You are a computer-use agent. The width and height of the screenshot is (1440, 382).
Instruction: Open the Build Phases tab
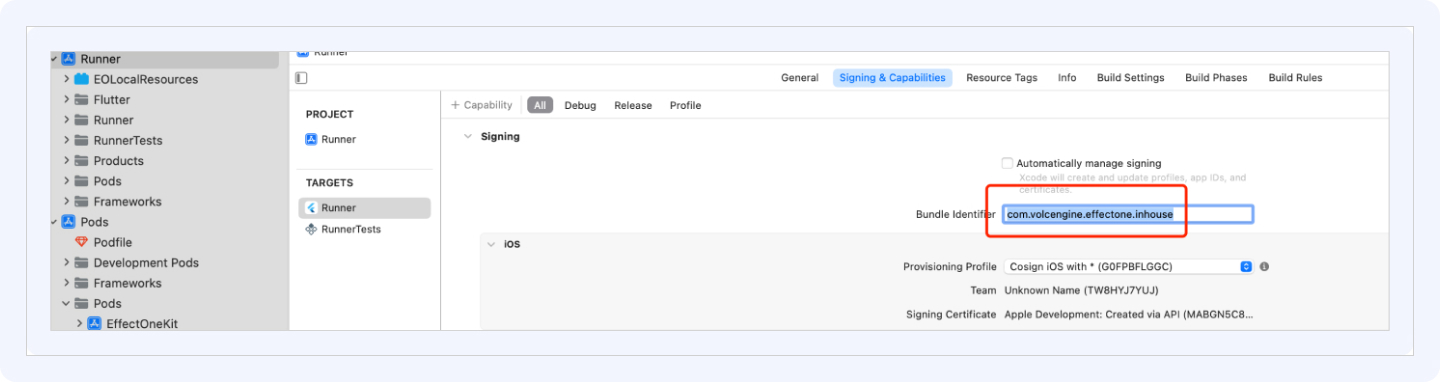tap(1216, 78)
